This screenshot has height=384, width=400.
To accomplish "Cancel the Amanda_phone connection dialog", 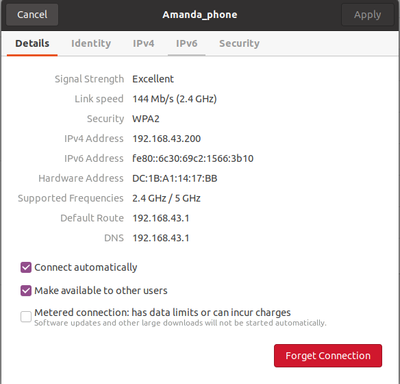I will click(32, 15).
